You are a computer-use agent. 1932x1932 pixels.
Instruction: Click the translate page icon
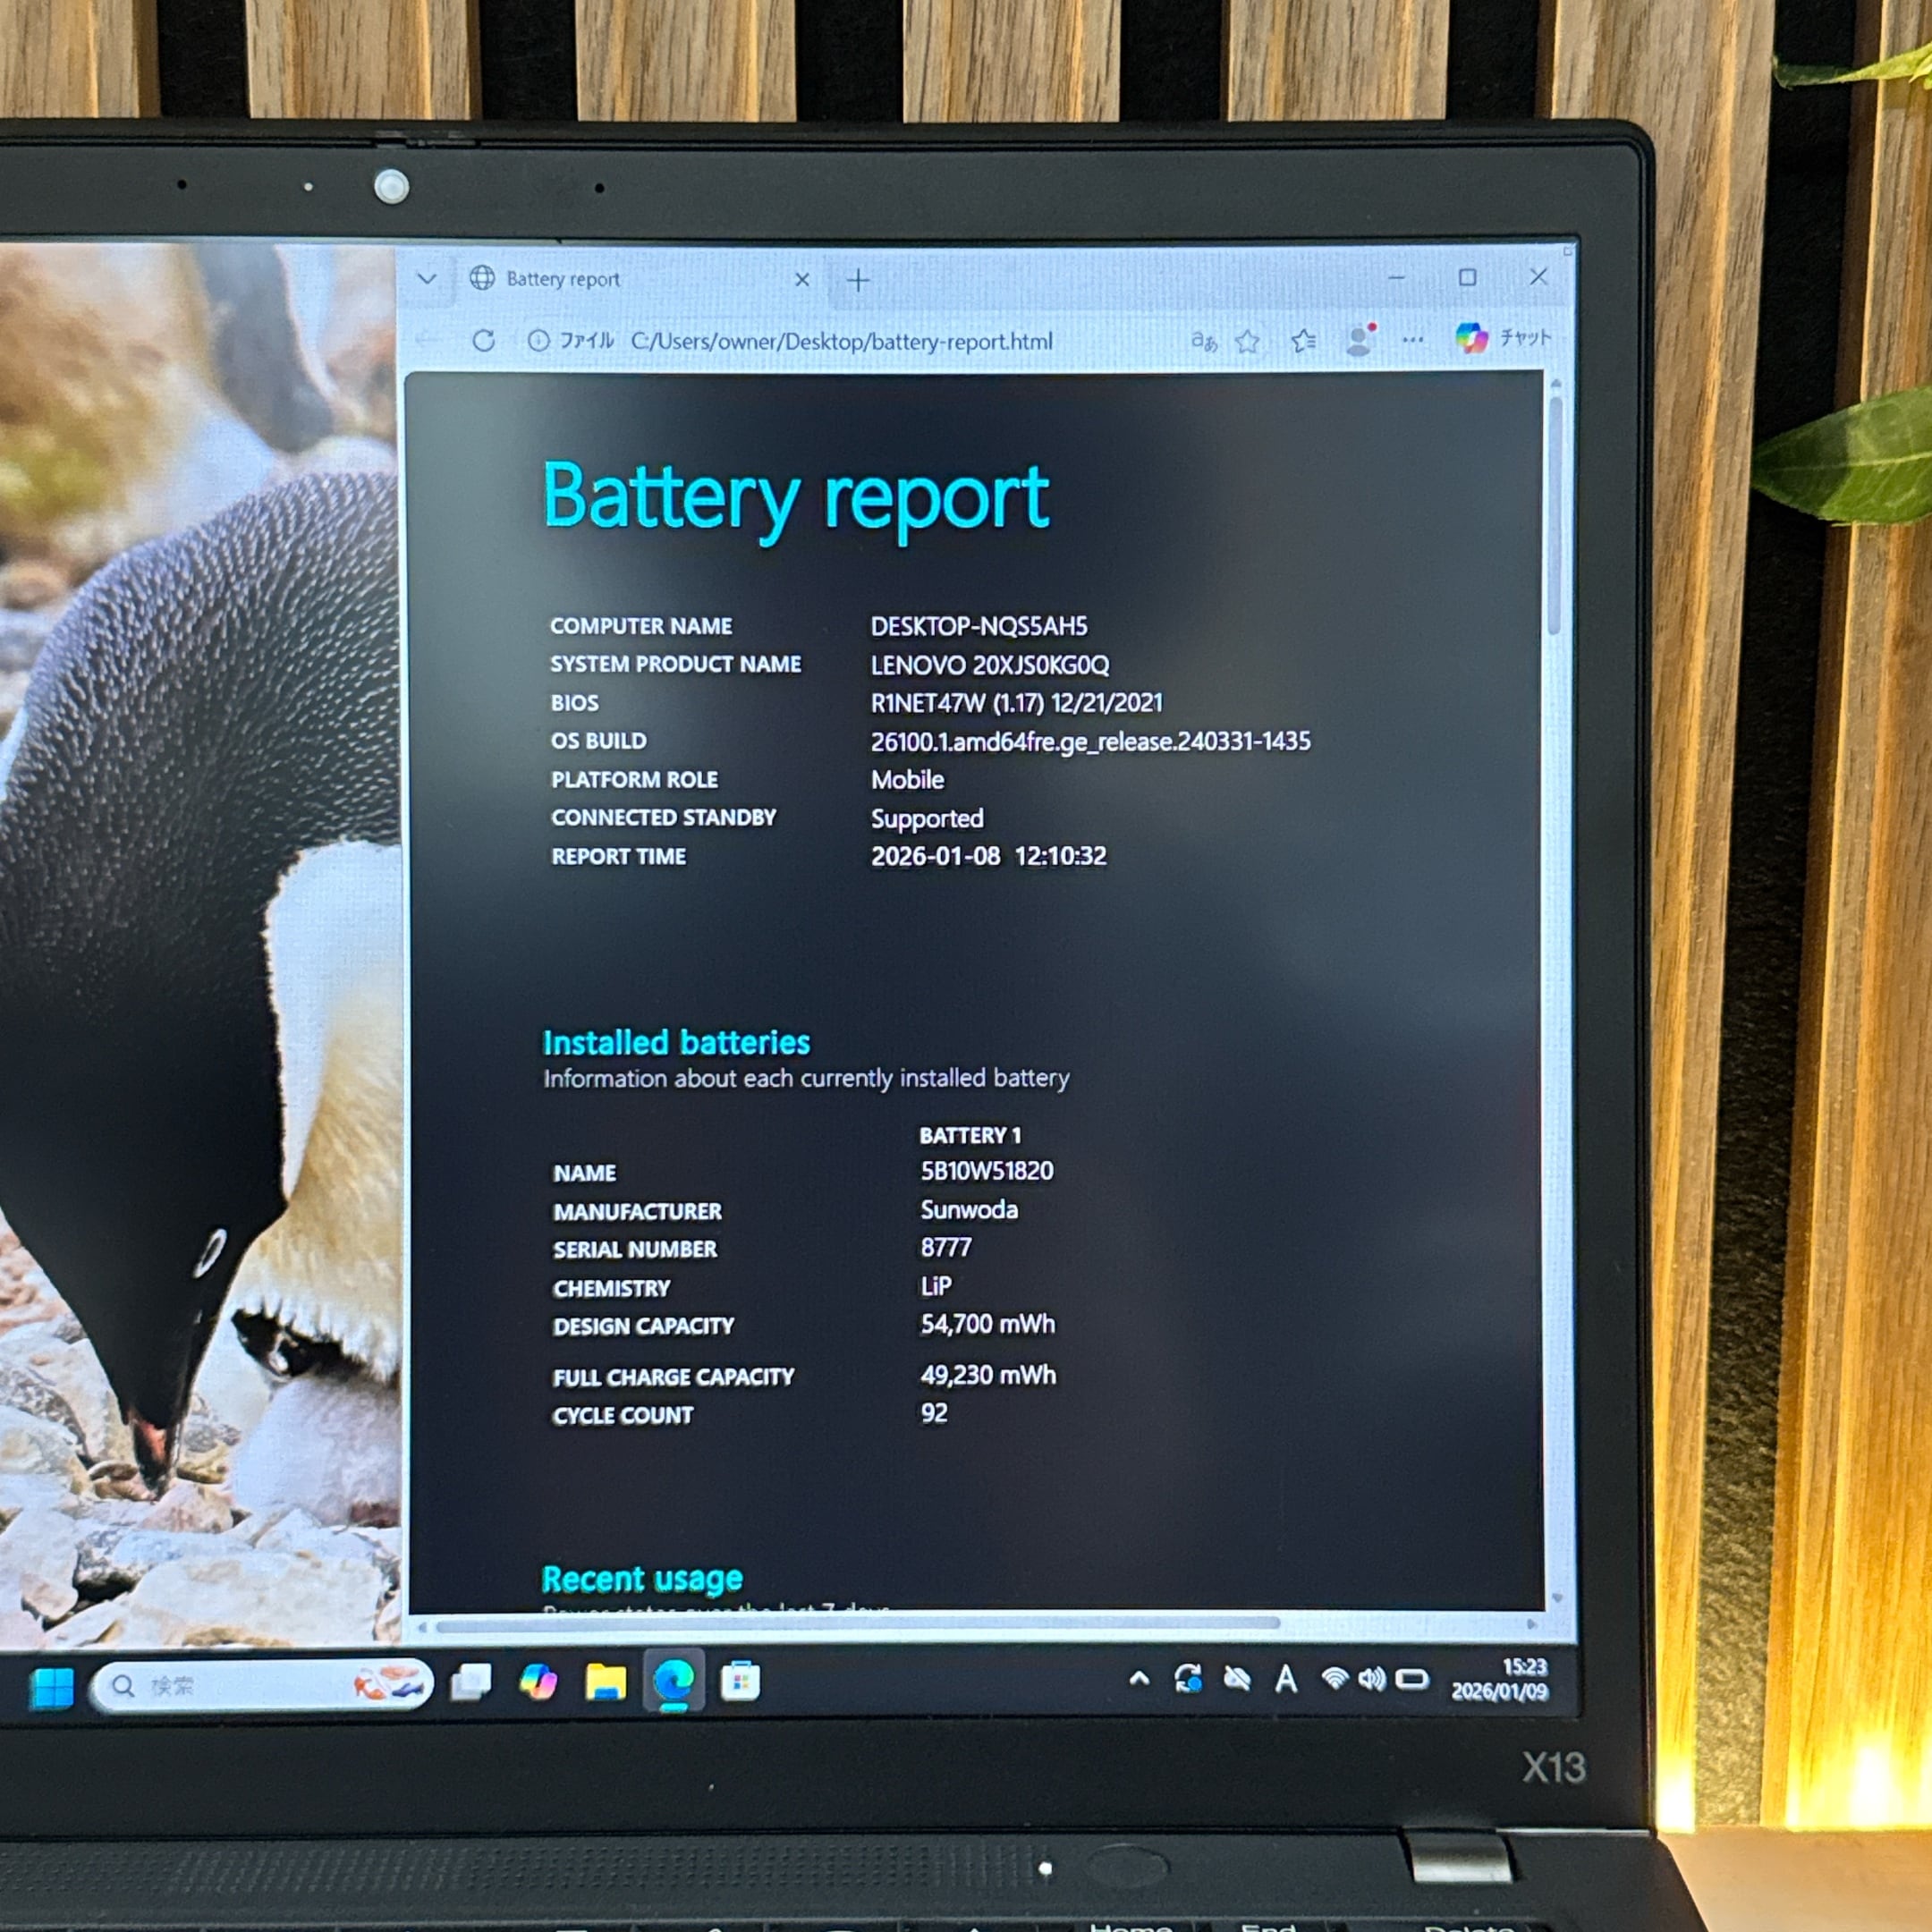tap(1203, 341)
